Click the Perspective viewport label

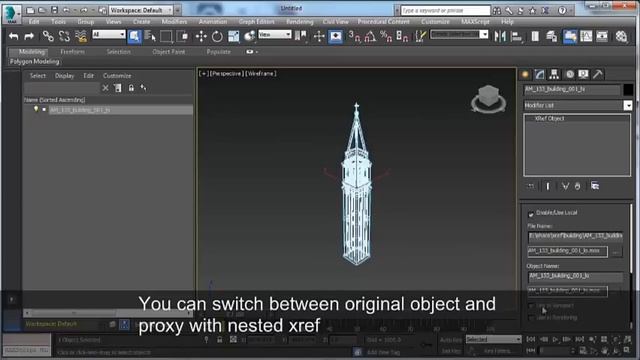tap(226, 73)
